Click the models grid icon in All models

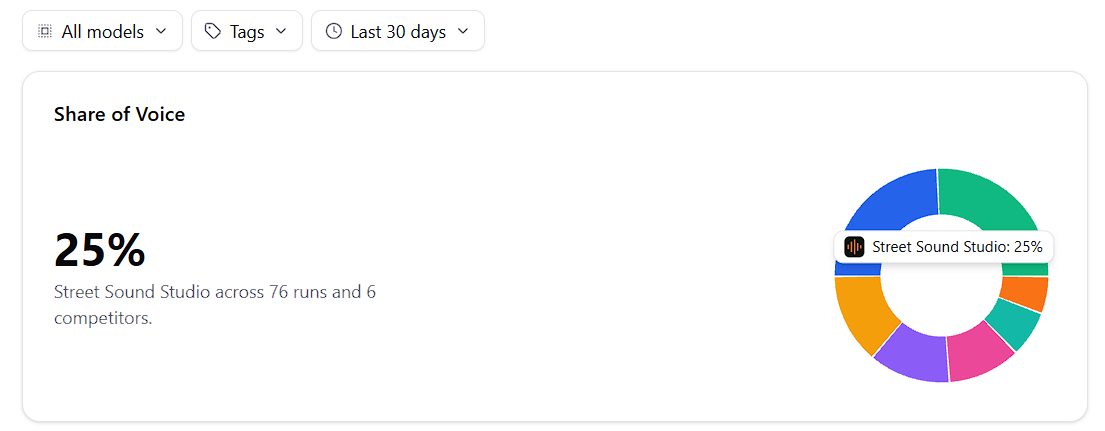(x=44, y=31)
